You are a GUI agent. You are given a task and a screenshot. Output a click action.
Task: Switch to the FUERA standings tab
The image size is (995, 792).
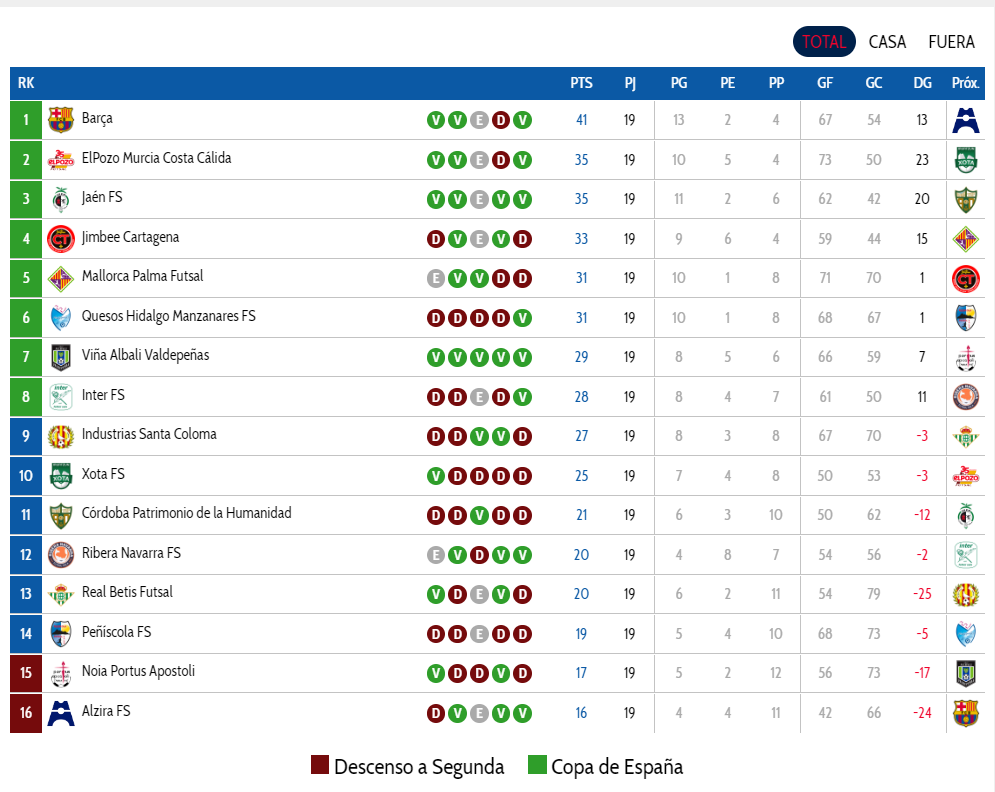[x=951, y=42]
